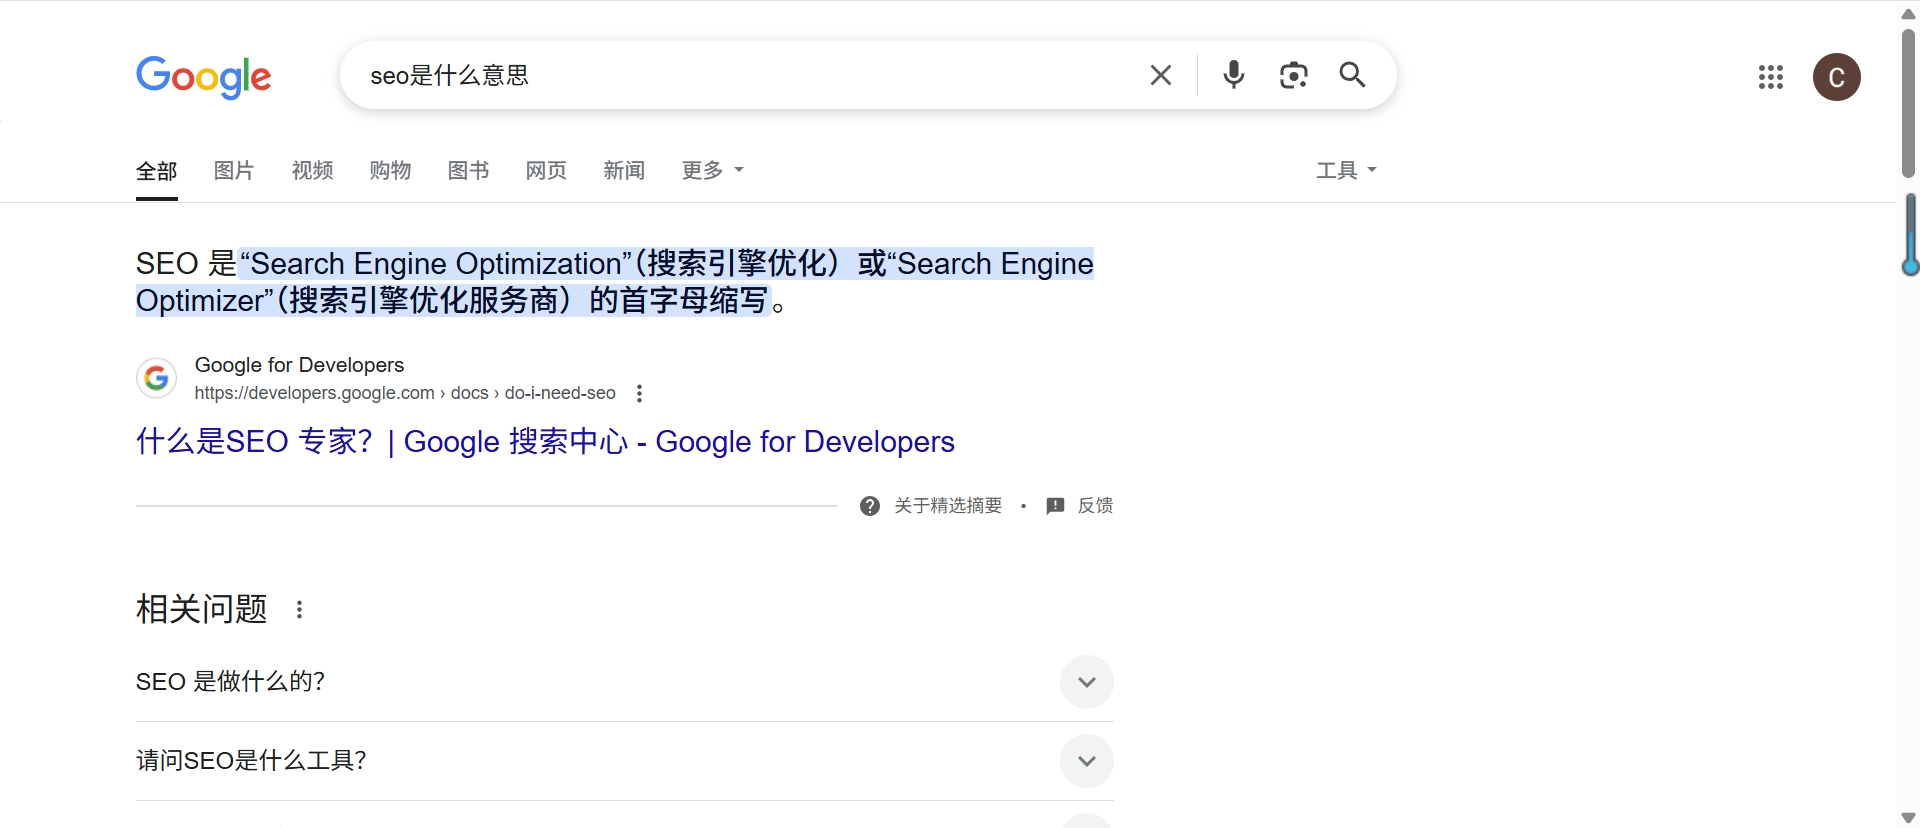Click inside the search input field
Screen dimensions: 1920x828
[750, 75]
